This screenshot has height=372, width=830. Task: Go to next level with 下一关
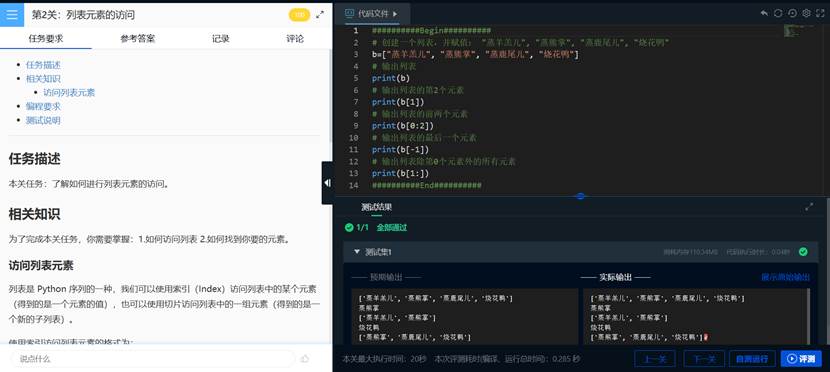(x=704, y=359)
